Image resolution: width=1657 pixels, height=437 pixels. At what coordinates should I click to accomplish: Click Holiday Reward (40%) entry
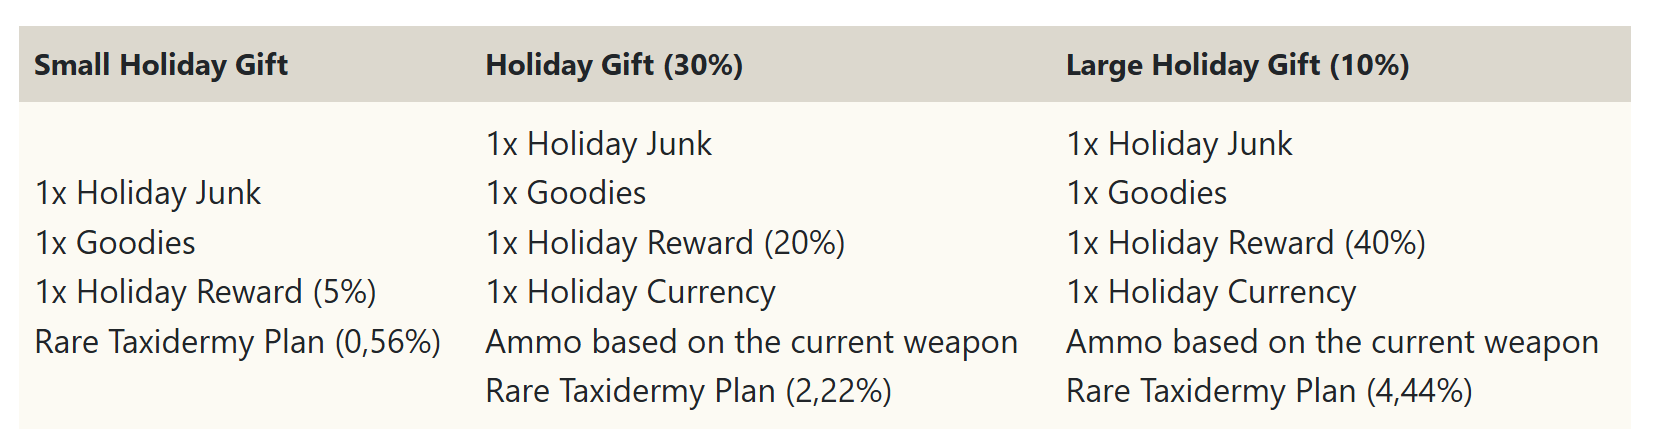(1245, 243)
